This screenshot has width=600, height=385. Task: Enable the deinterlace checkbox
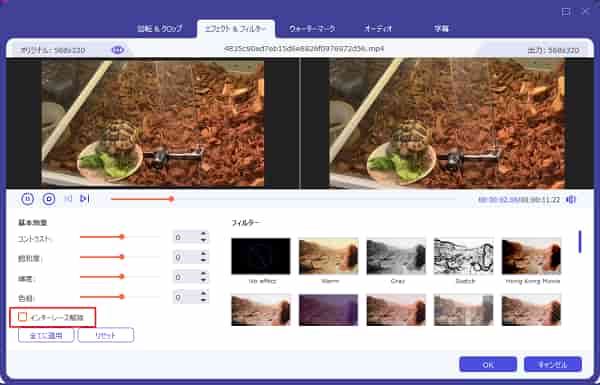tap(23, 317)
